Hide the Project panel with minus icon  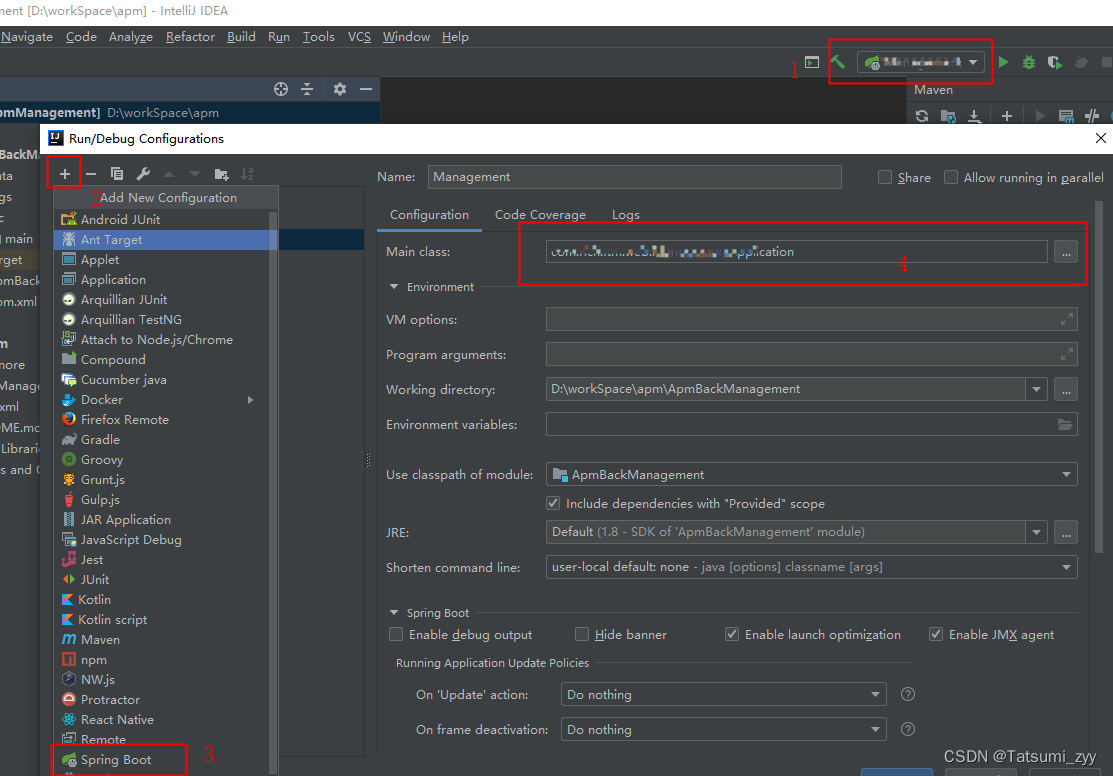(x=366, y=89)
